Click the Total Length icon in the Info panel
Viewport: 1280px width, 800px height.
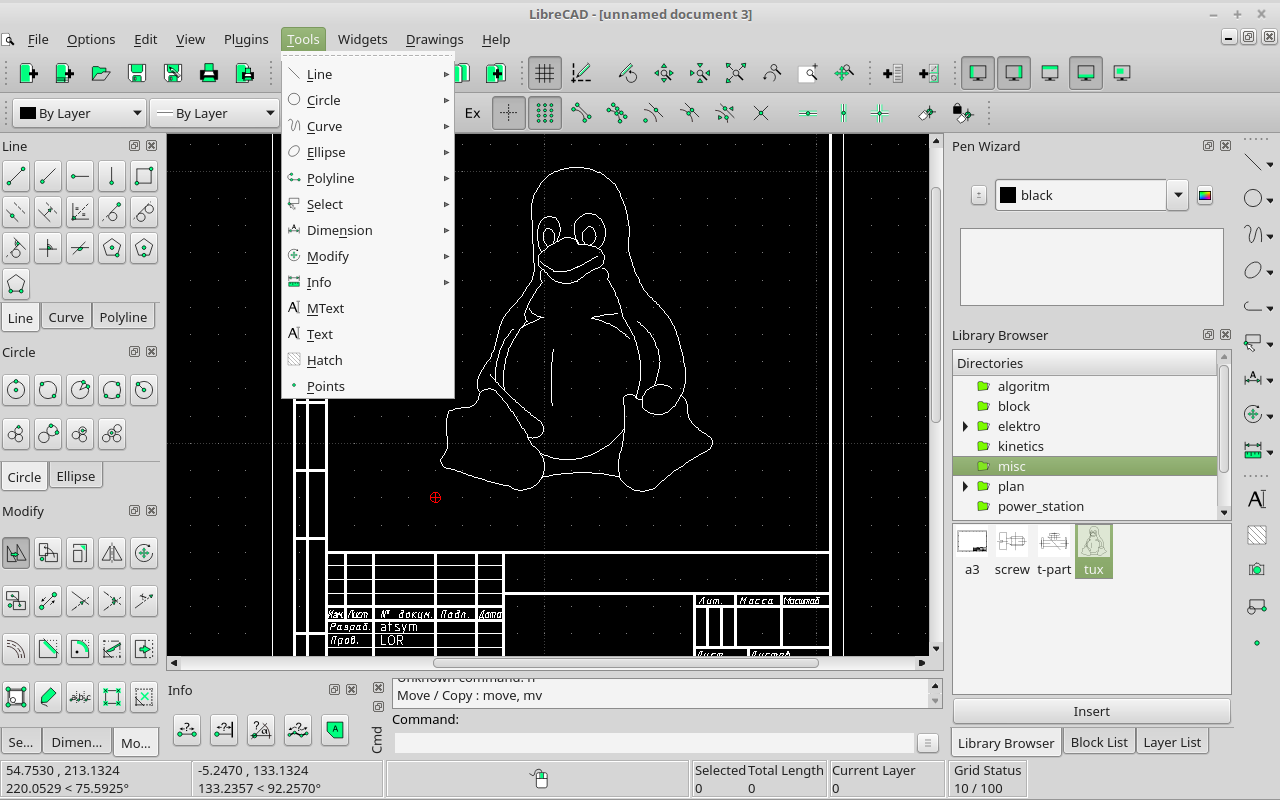pyautogui.click(x=298, y=730)
